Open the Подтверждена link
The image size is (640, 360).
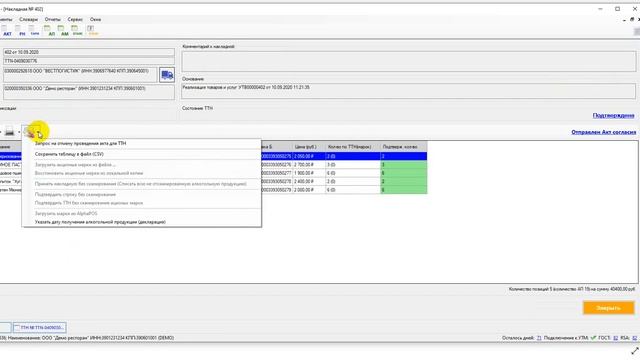613,116
